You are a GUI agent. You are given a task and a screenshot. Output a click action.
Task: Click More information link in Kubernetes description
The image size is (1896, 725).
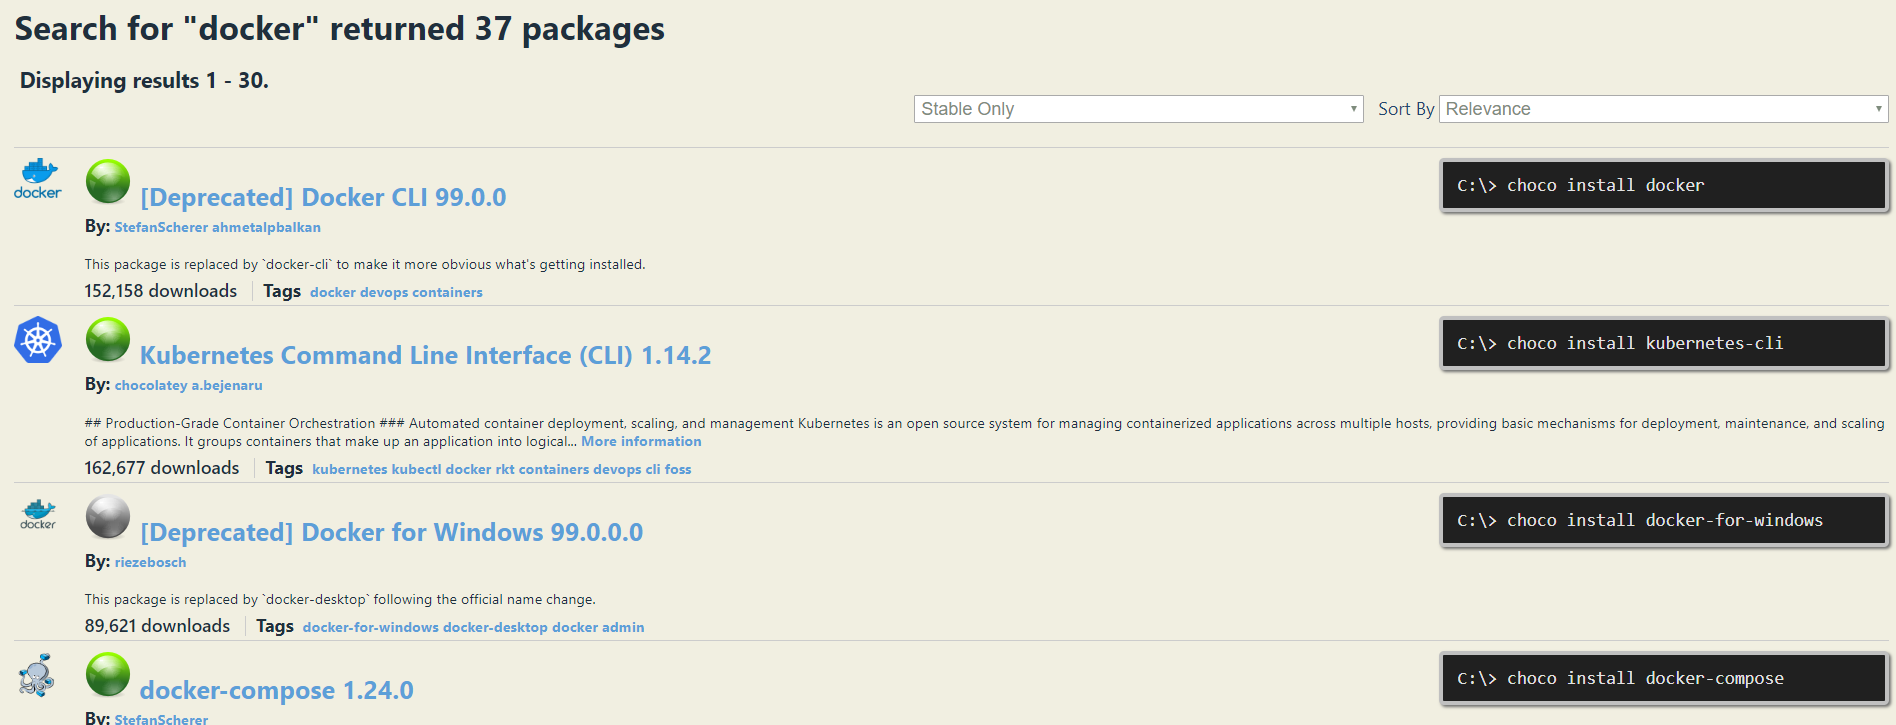click(x=641, y=441)
